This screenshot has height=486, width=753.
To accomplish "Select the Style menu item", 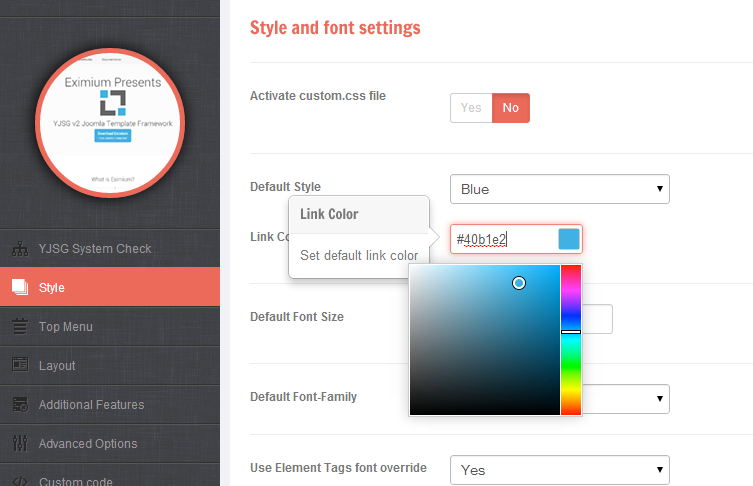I will pyautogui.click(x=110, y=287).
